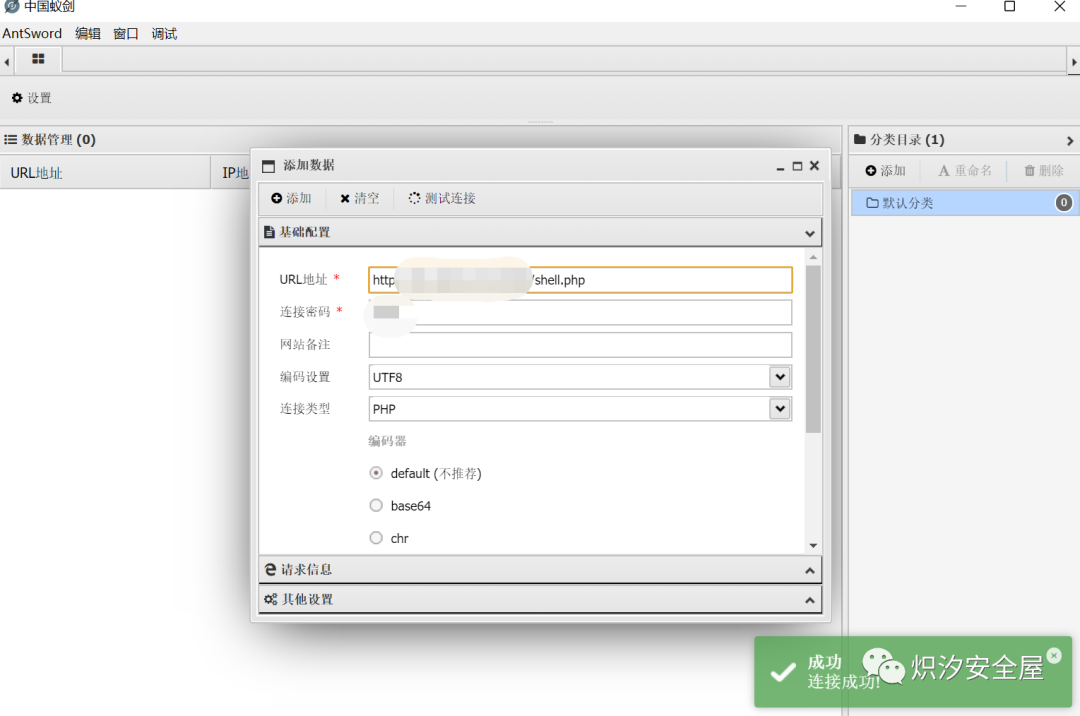Image resolution: width=1080 pixels, height=716 pixels.
Task: Open the AntSword menu
Action: [x=32, y=33]
